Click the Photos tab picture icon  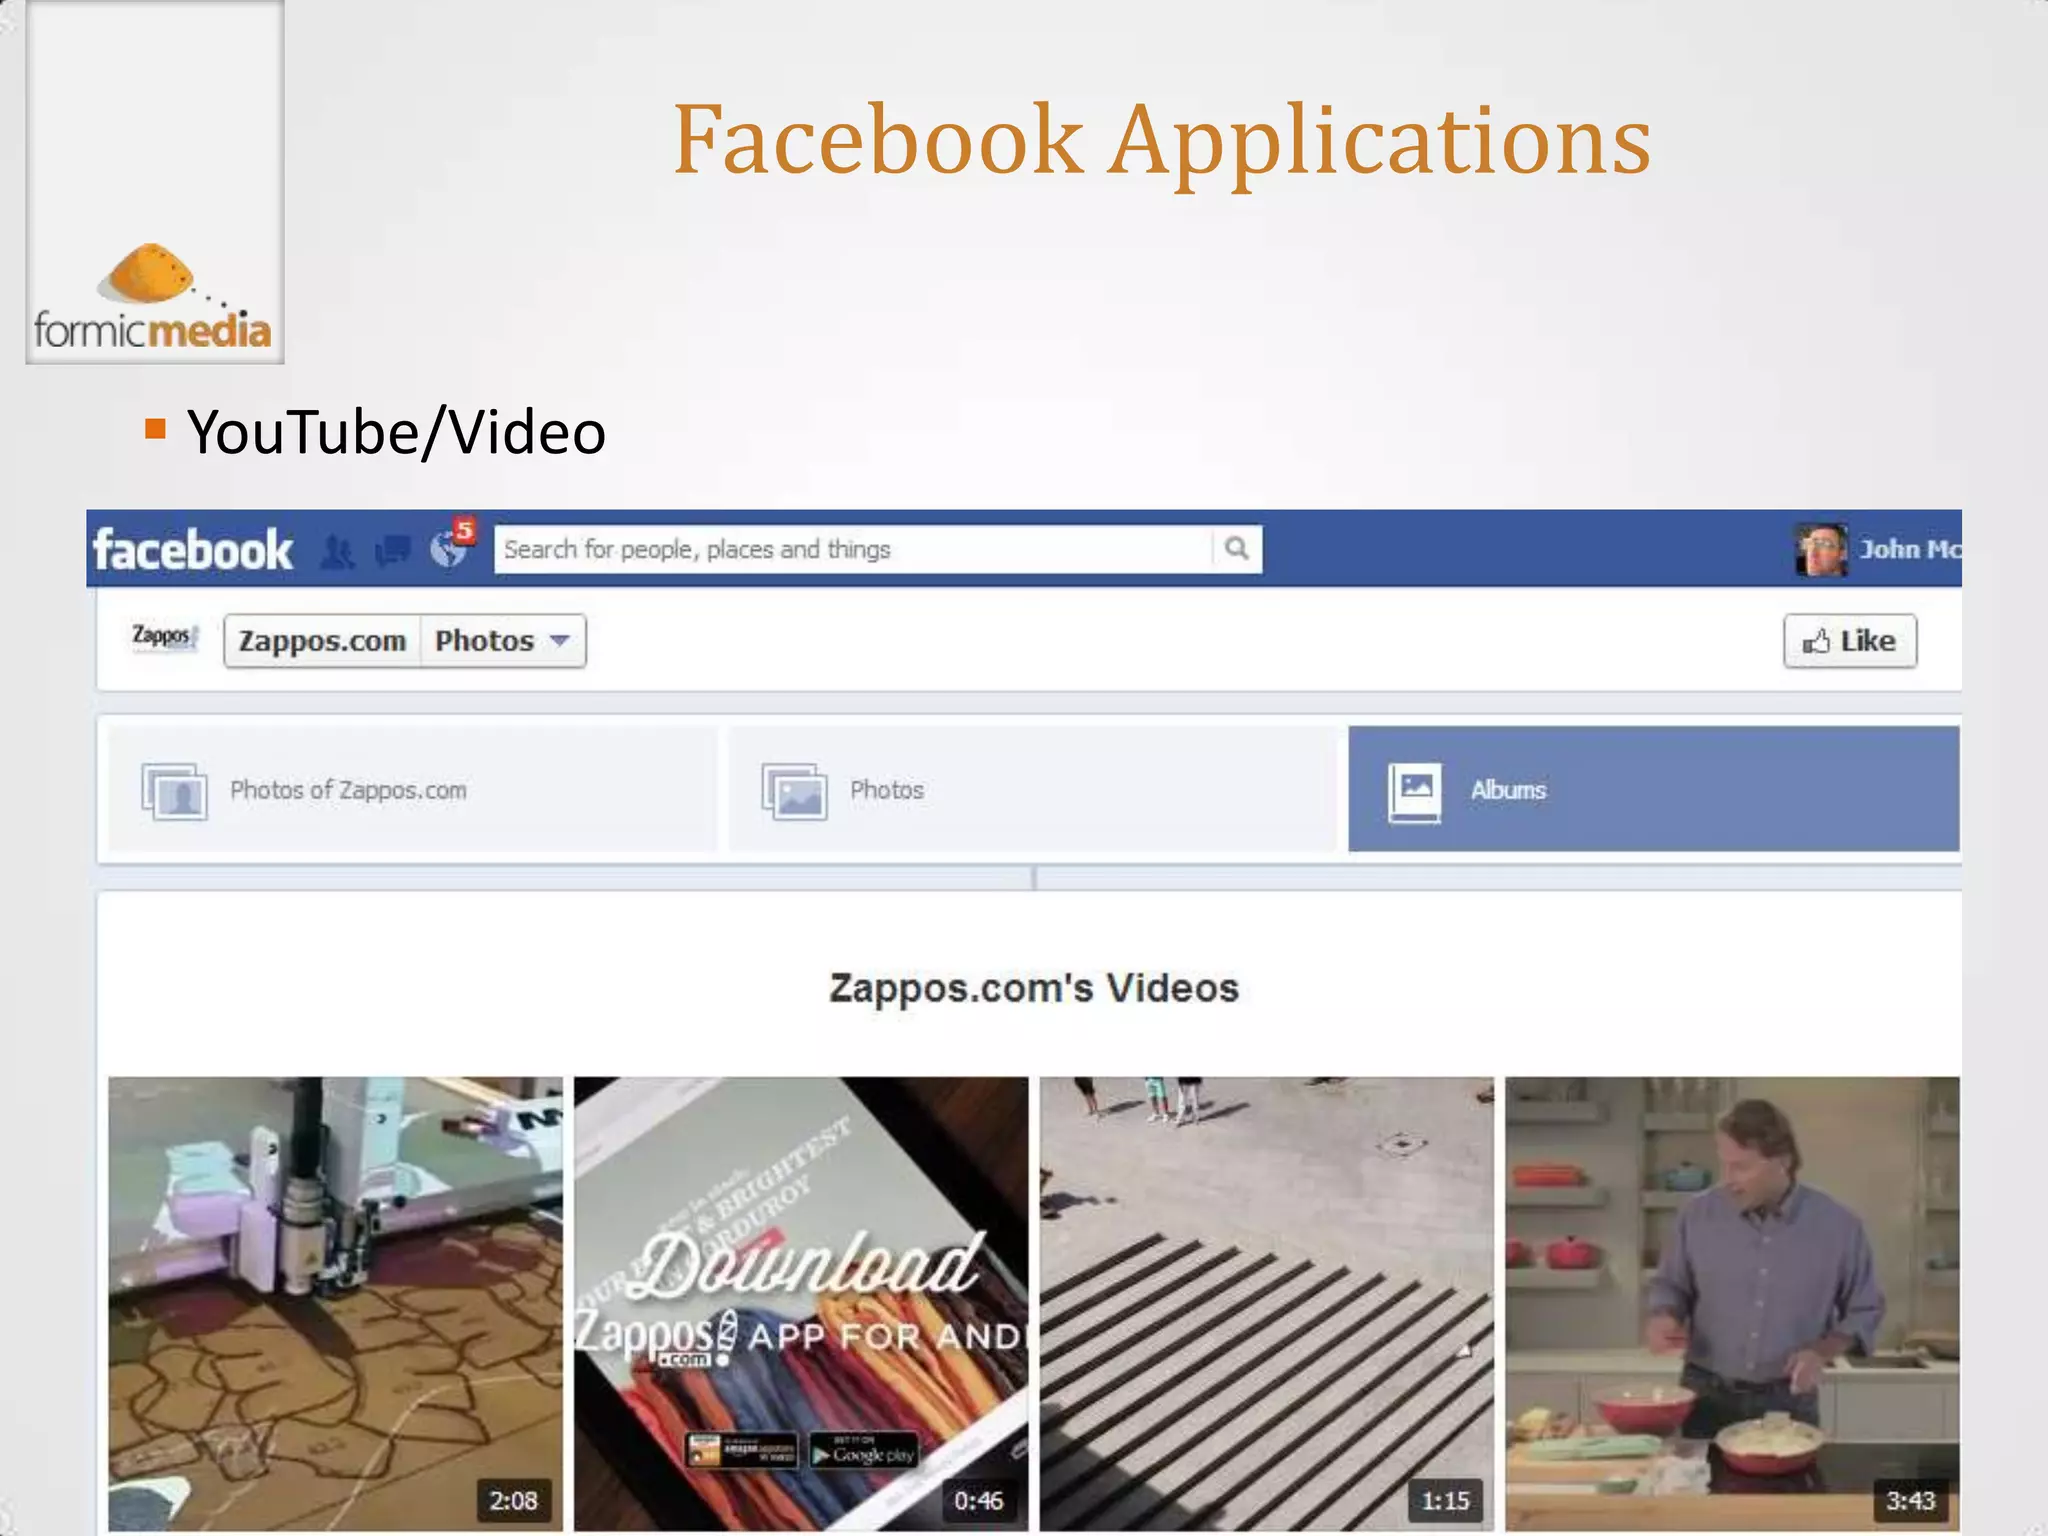[x=794, y=790]
